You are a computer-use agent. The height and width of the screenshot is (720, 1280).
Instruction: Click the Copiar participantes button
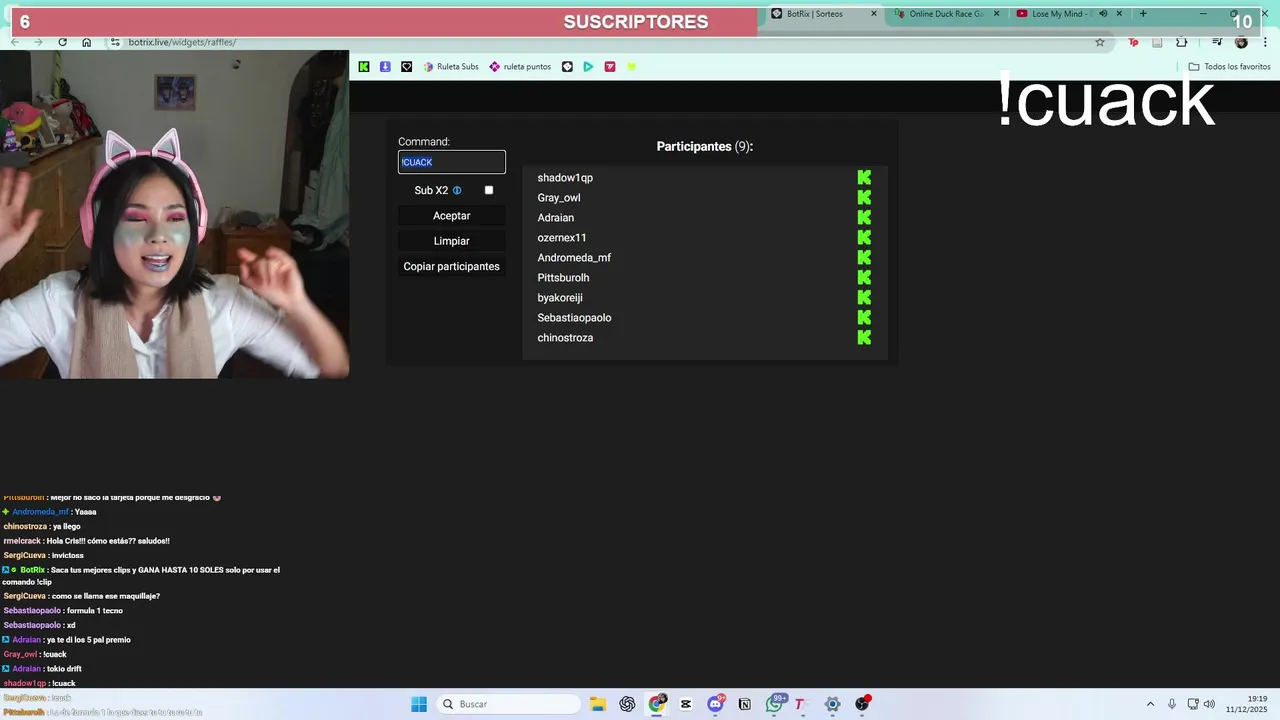[x=451, y=266]
